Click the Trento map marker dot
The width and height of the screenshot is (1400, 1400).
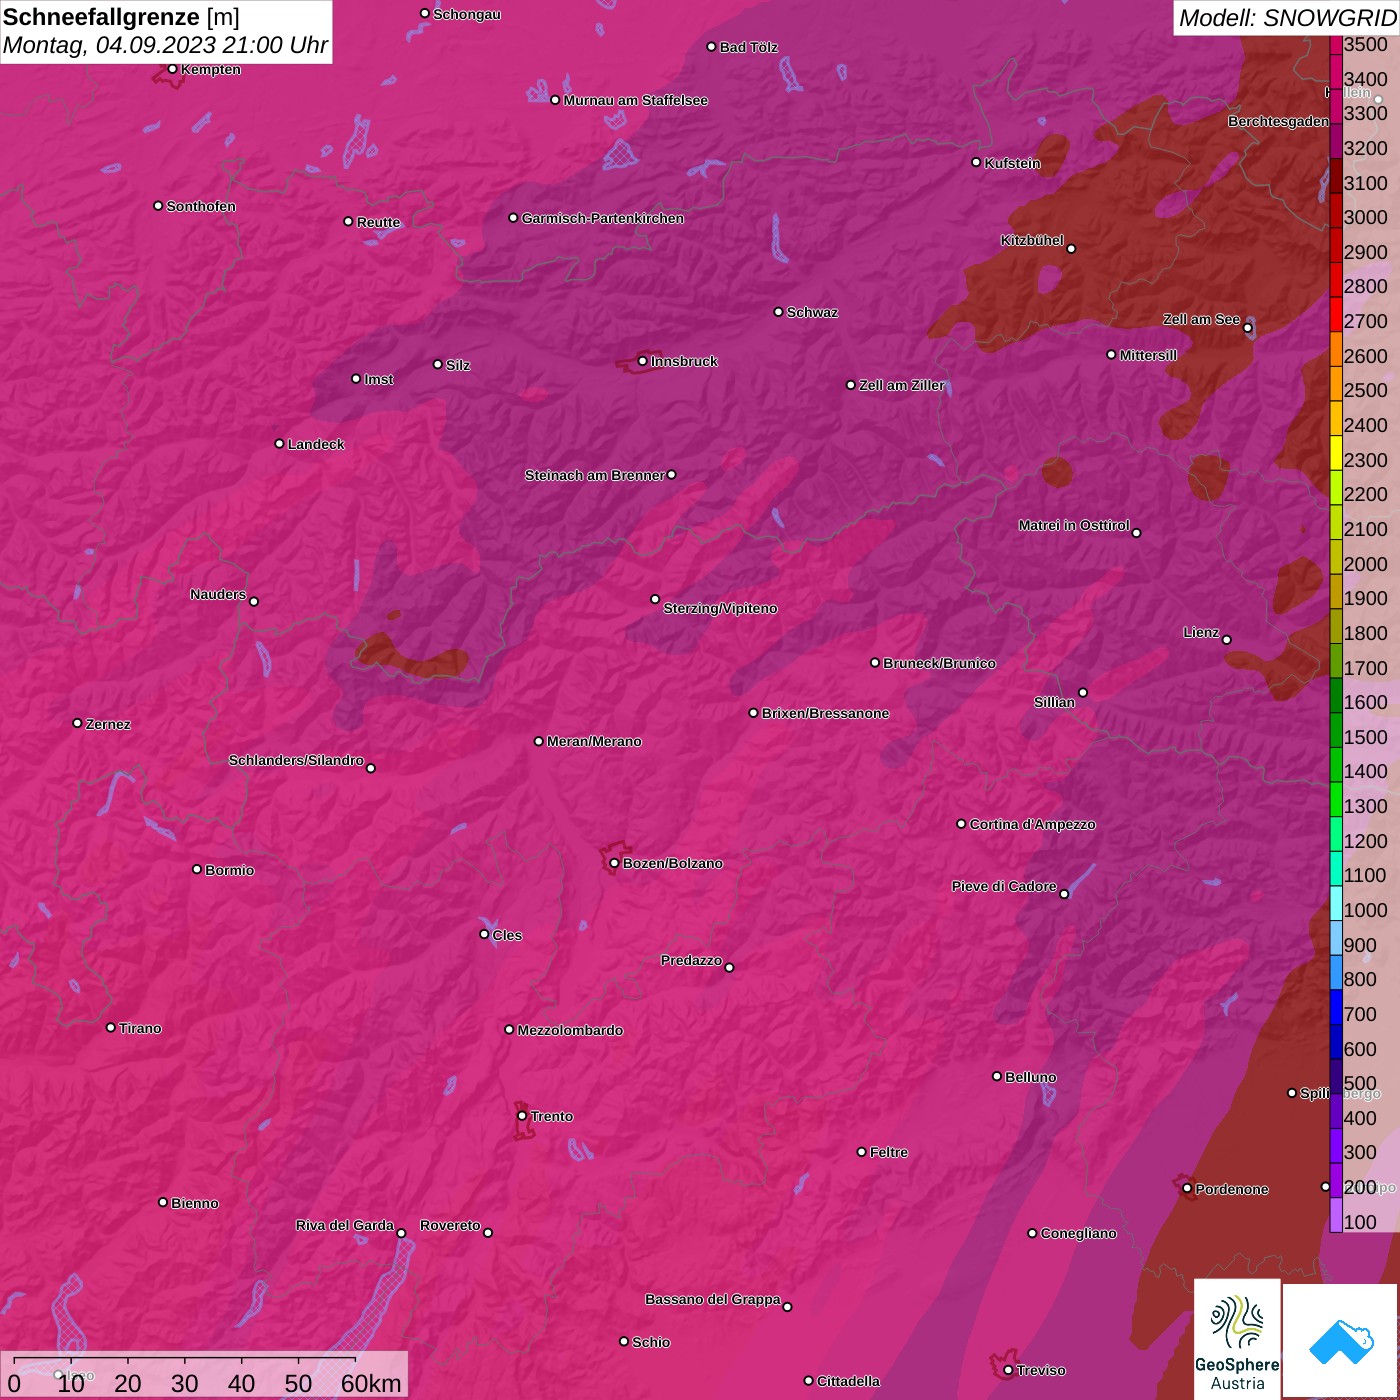tap(522, 1116)
